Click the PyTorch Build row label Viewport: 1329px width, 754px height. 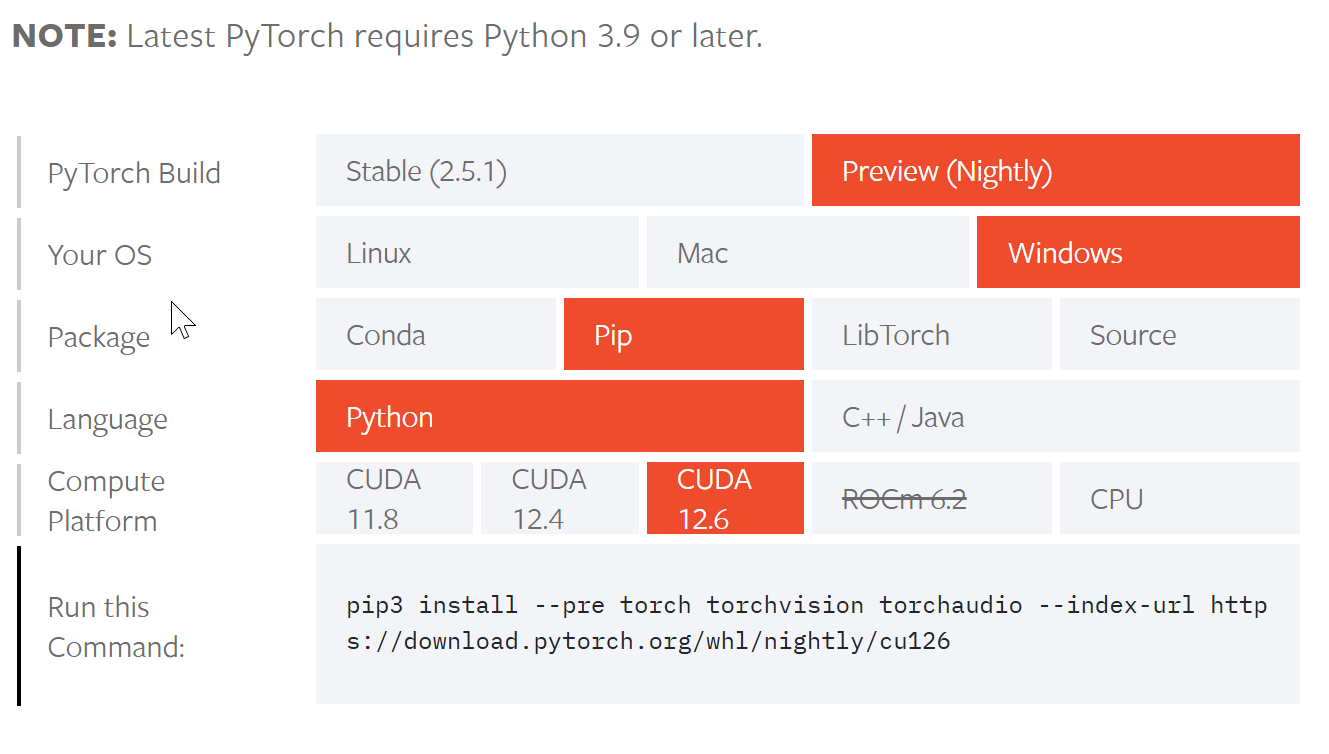[134, 173]
